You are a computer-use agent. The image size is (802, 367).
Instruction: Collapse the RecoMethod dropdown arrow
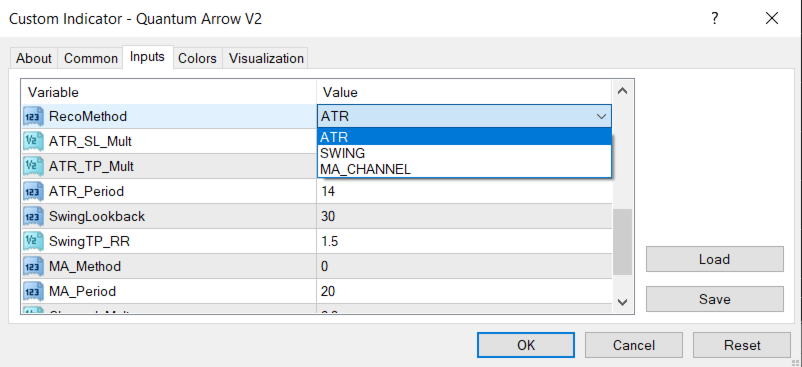pos(601,117)
